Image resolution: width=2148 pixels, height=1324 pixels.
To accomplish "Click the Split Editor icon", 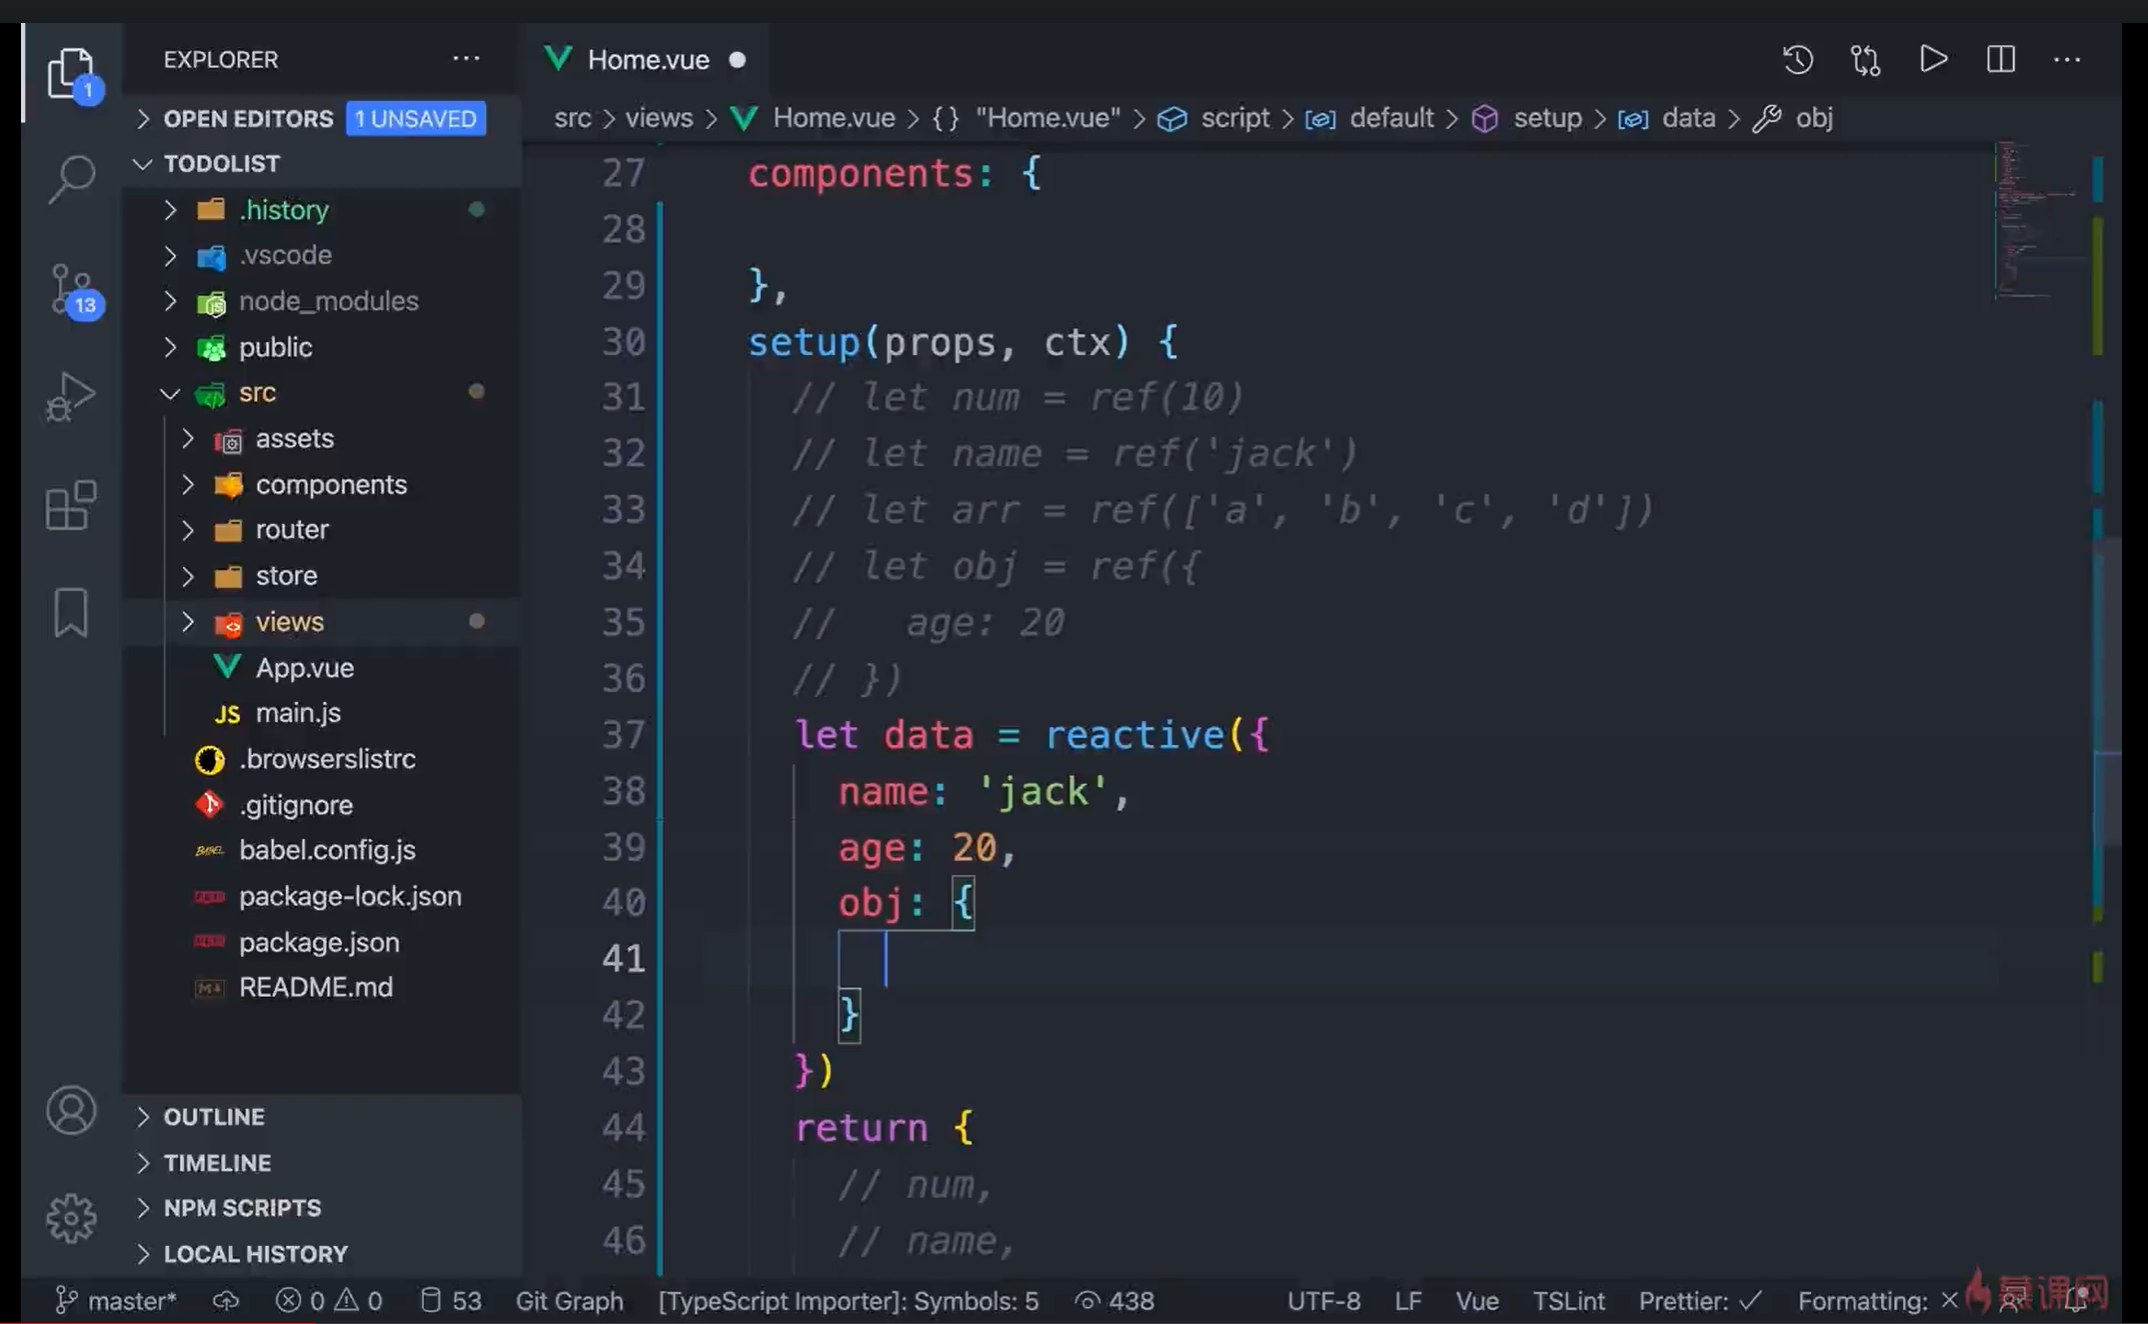I will point(2000,60).
